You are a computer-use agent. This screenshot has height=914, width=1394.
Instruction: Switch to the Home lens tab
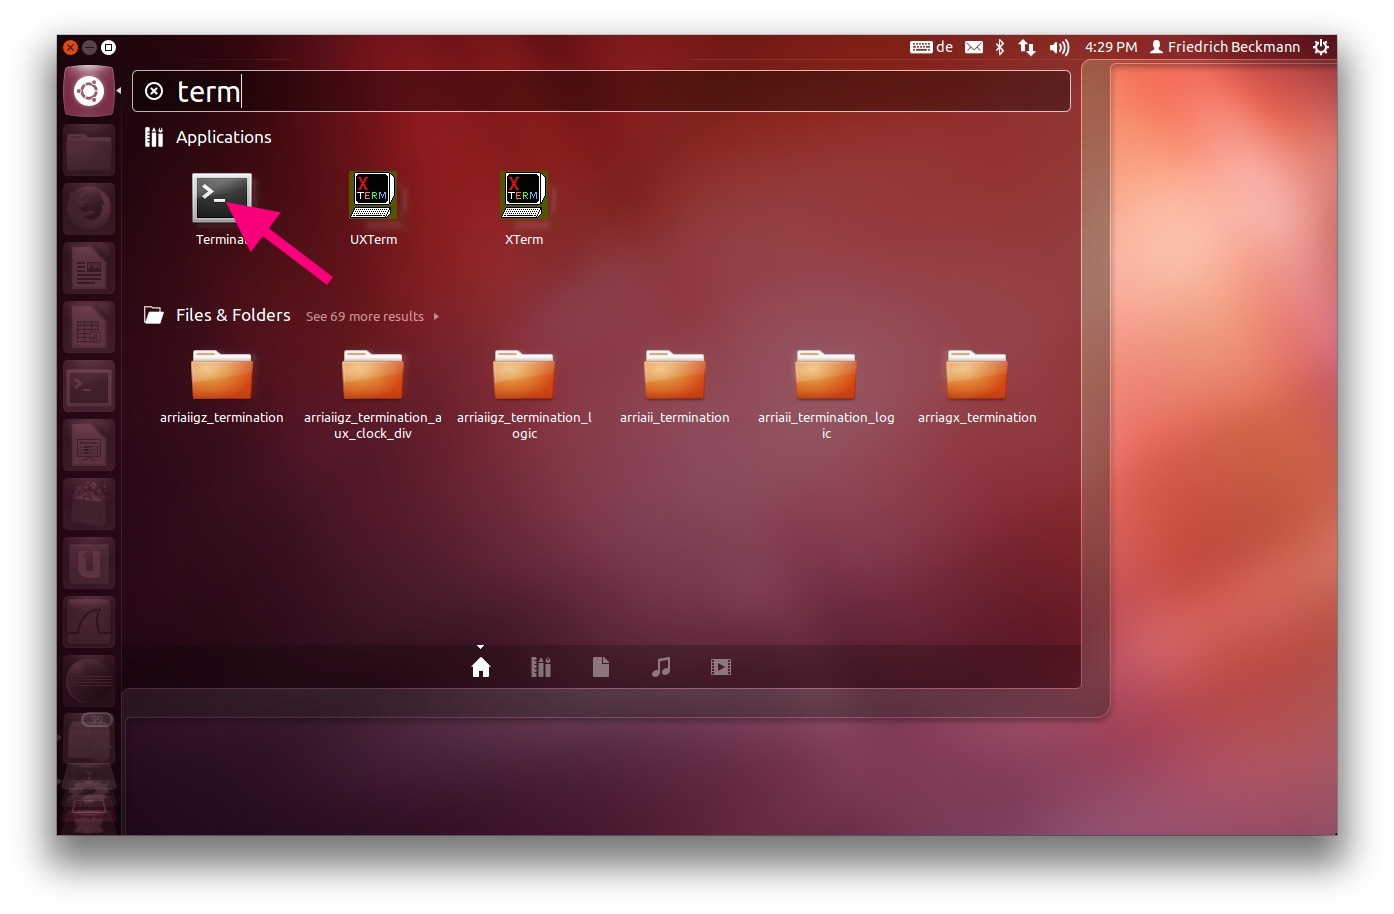pyautogui.click(x=481, y=667)
